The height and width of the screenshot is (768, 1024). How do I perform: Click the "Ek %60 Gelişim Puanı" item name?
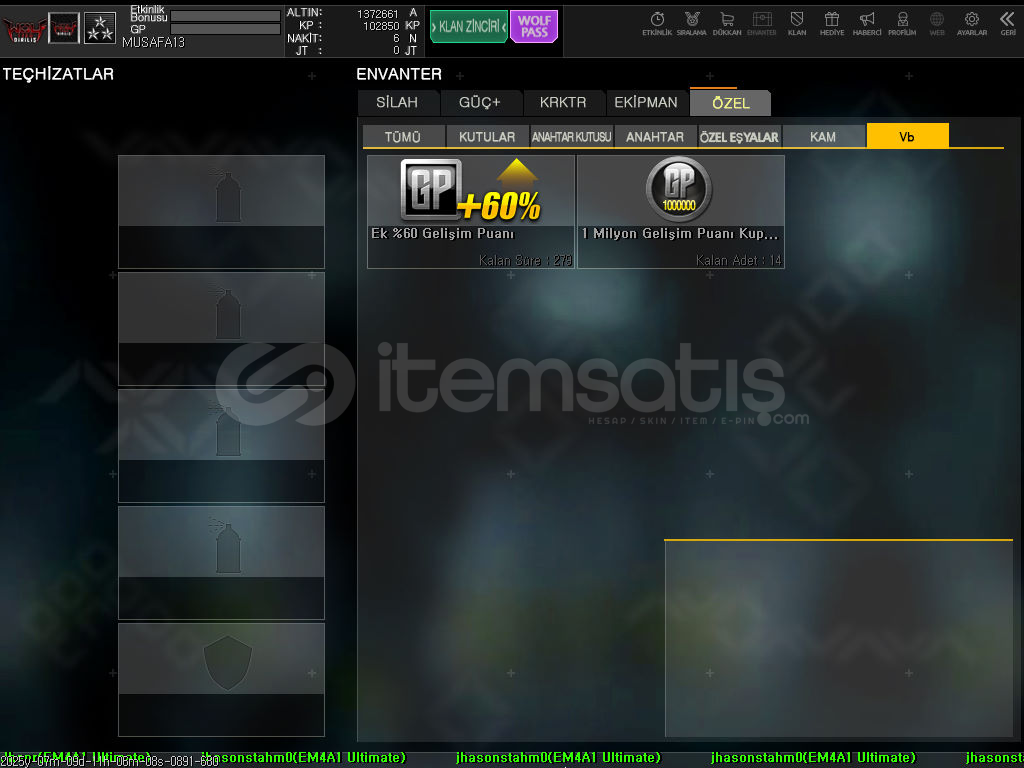443,233
